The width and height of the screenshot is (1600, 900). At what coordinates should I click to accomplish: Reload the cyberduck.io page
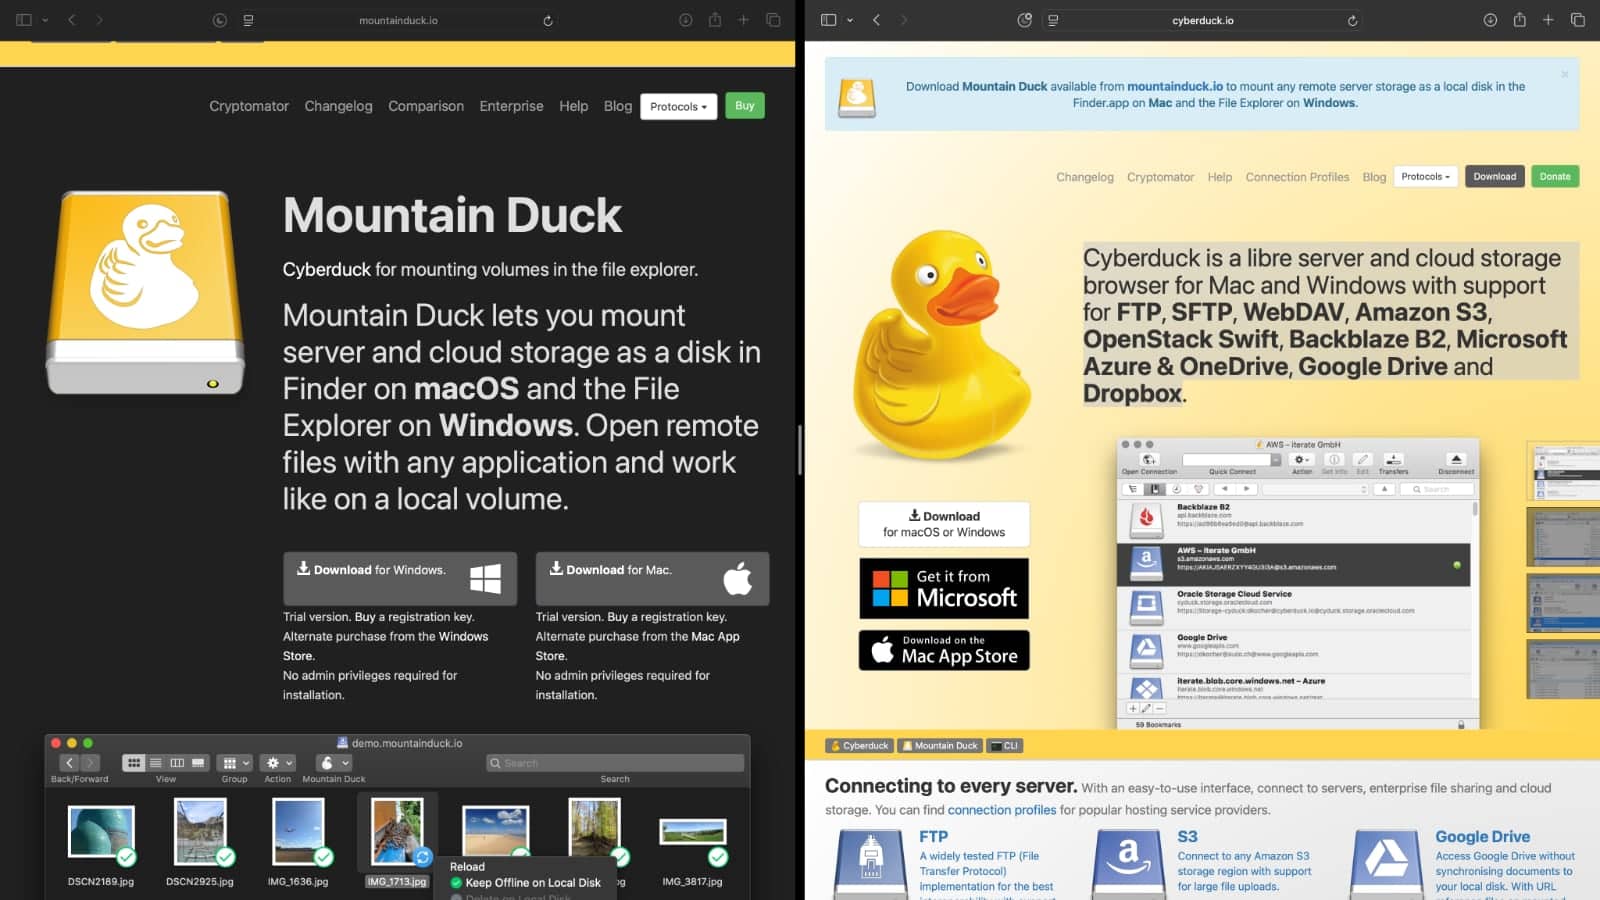coord(1352,20)
